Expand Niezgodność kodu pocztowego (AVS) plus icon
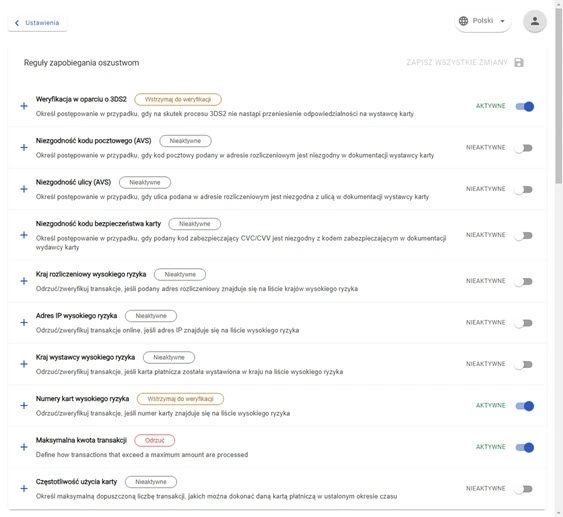Image resolution: width=563 pixels, height=517 pixels. click(x=24, y=148)
